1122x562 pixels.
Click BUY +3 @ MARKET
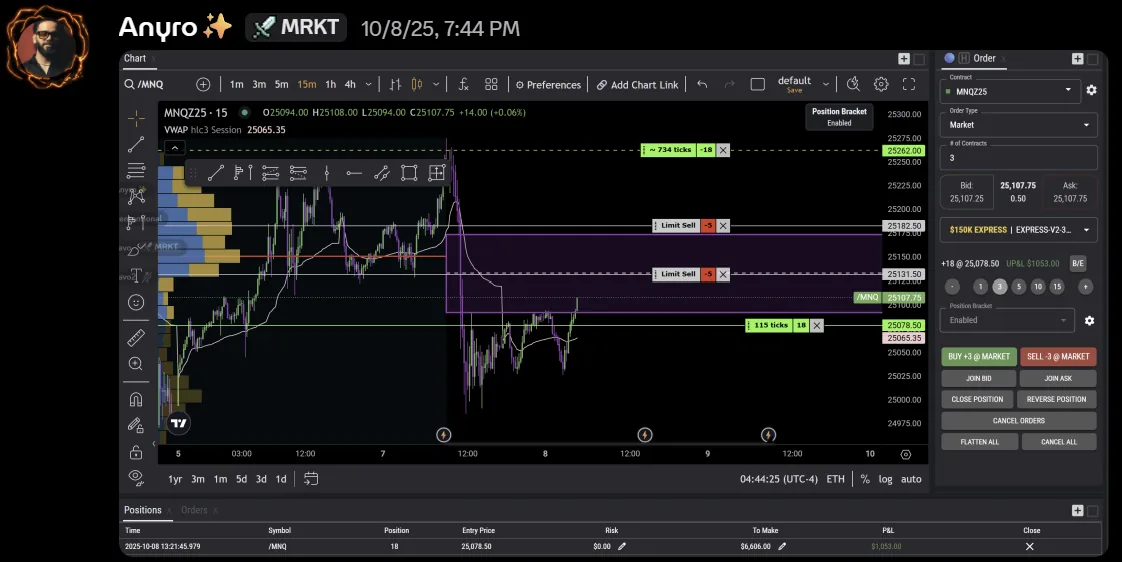[978, 357]
